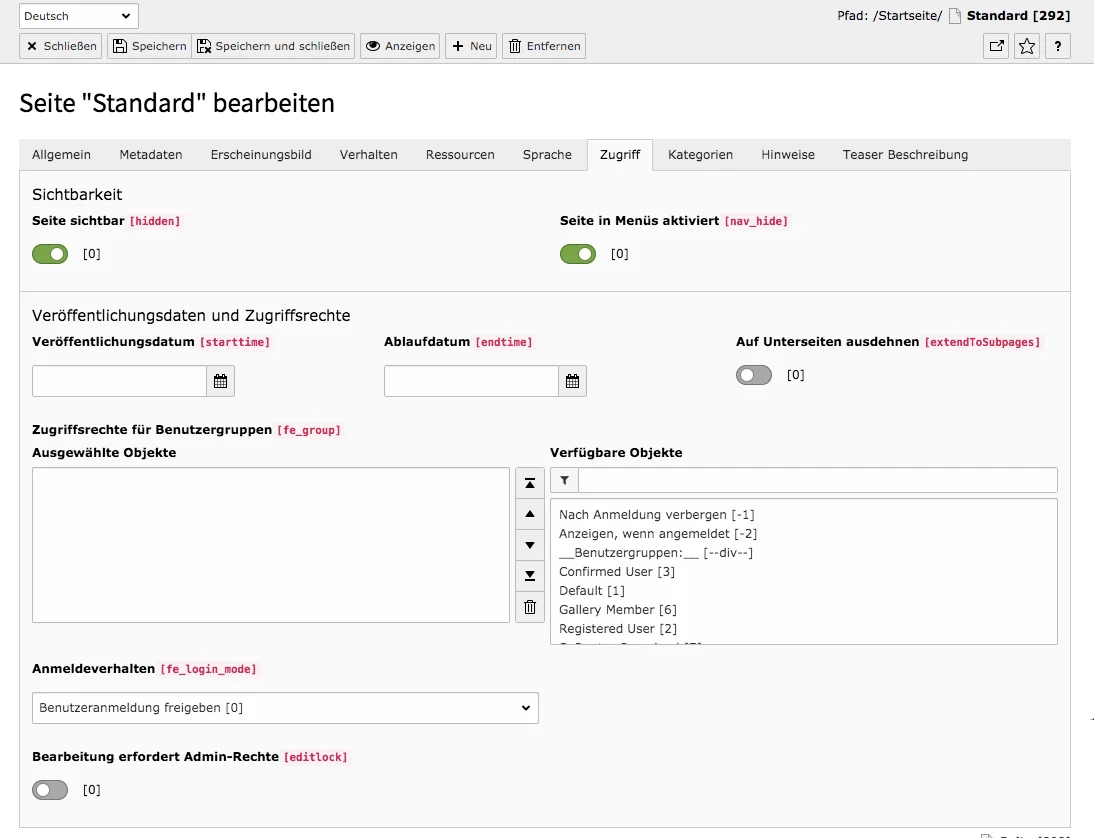Click the bookmark star icon in the header
This screenshot has height=838, width=1094.
coord(1026,46)
